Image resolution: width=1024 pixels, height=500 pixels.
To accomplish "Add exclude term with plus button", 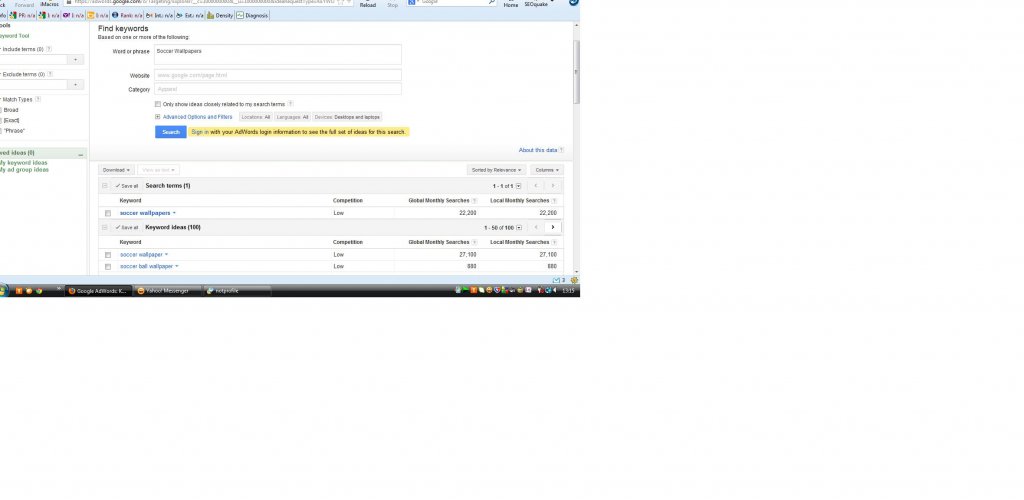I will tap(76, 85).
